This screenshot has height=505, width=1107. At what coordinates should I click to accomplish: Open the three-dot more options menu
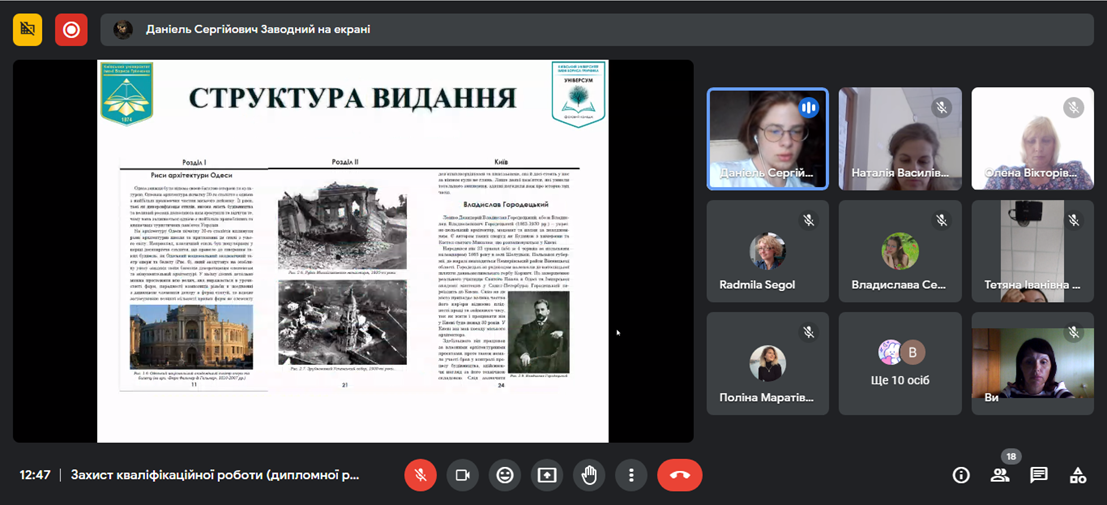pos(631,475)
